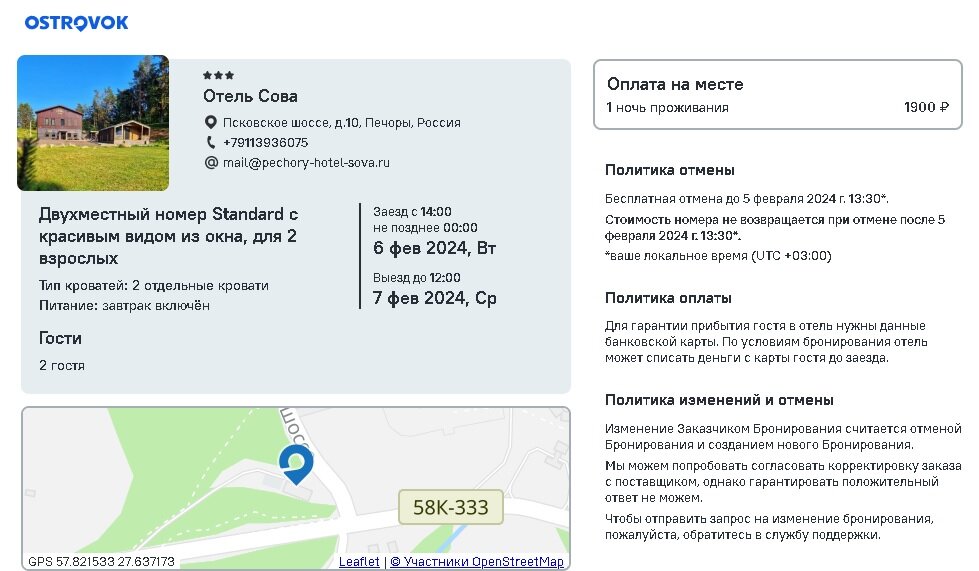Select GPS coordinates 57.821533 27.637173

coord(101,561)
